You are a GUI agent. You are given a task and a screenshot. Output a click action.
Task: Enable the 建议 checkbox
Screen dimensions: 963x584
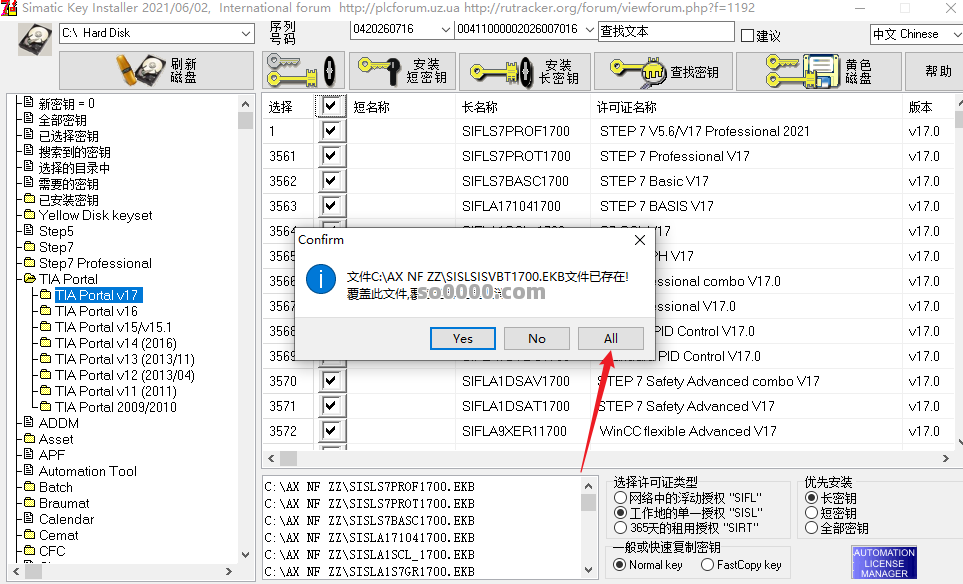click(747, 36)
